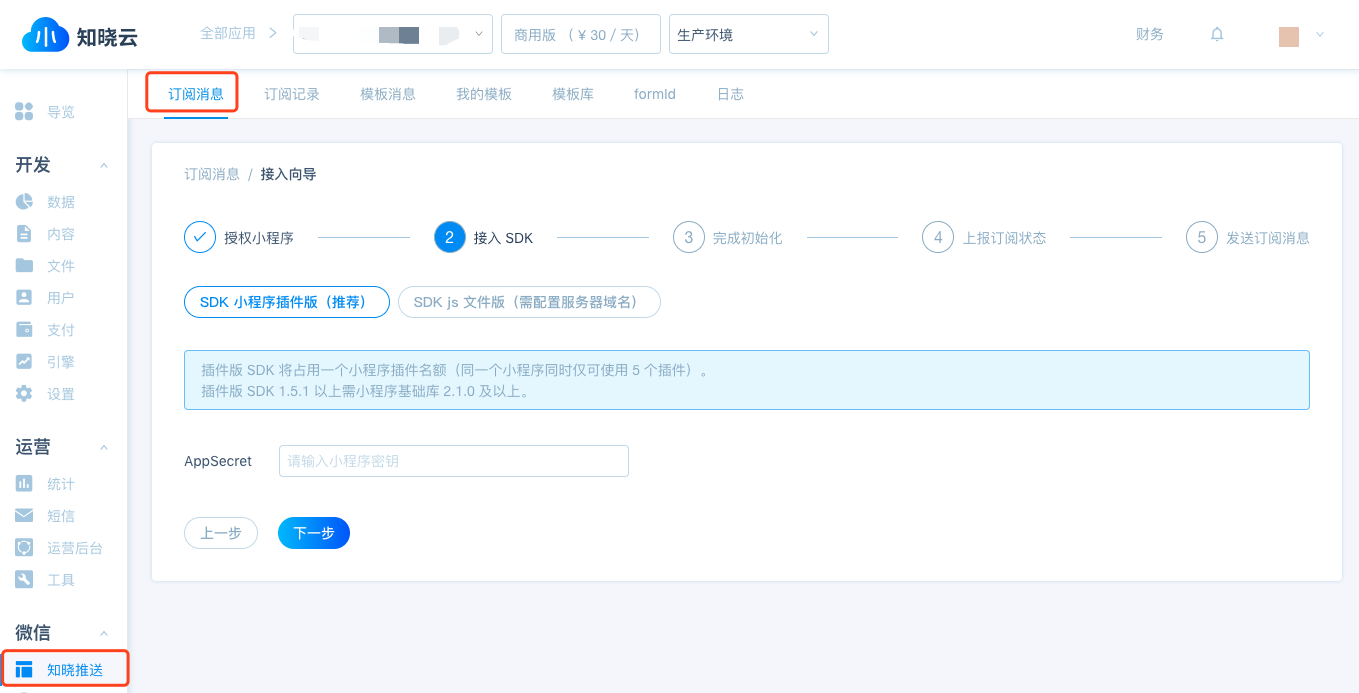Click step 5 circle 发送订阅消息
Screen dimensions: 1359x693
1202,238
